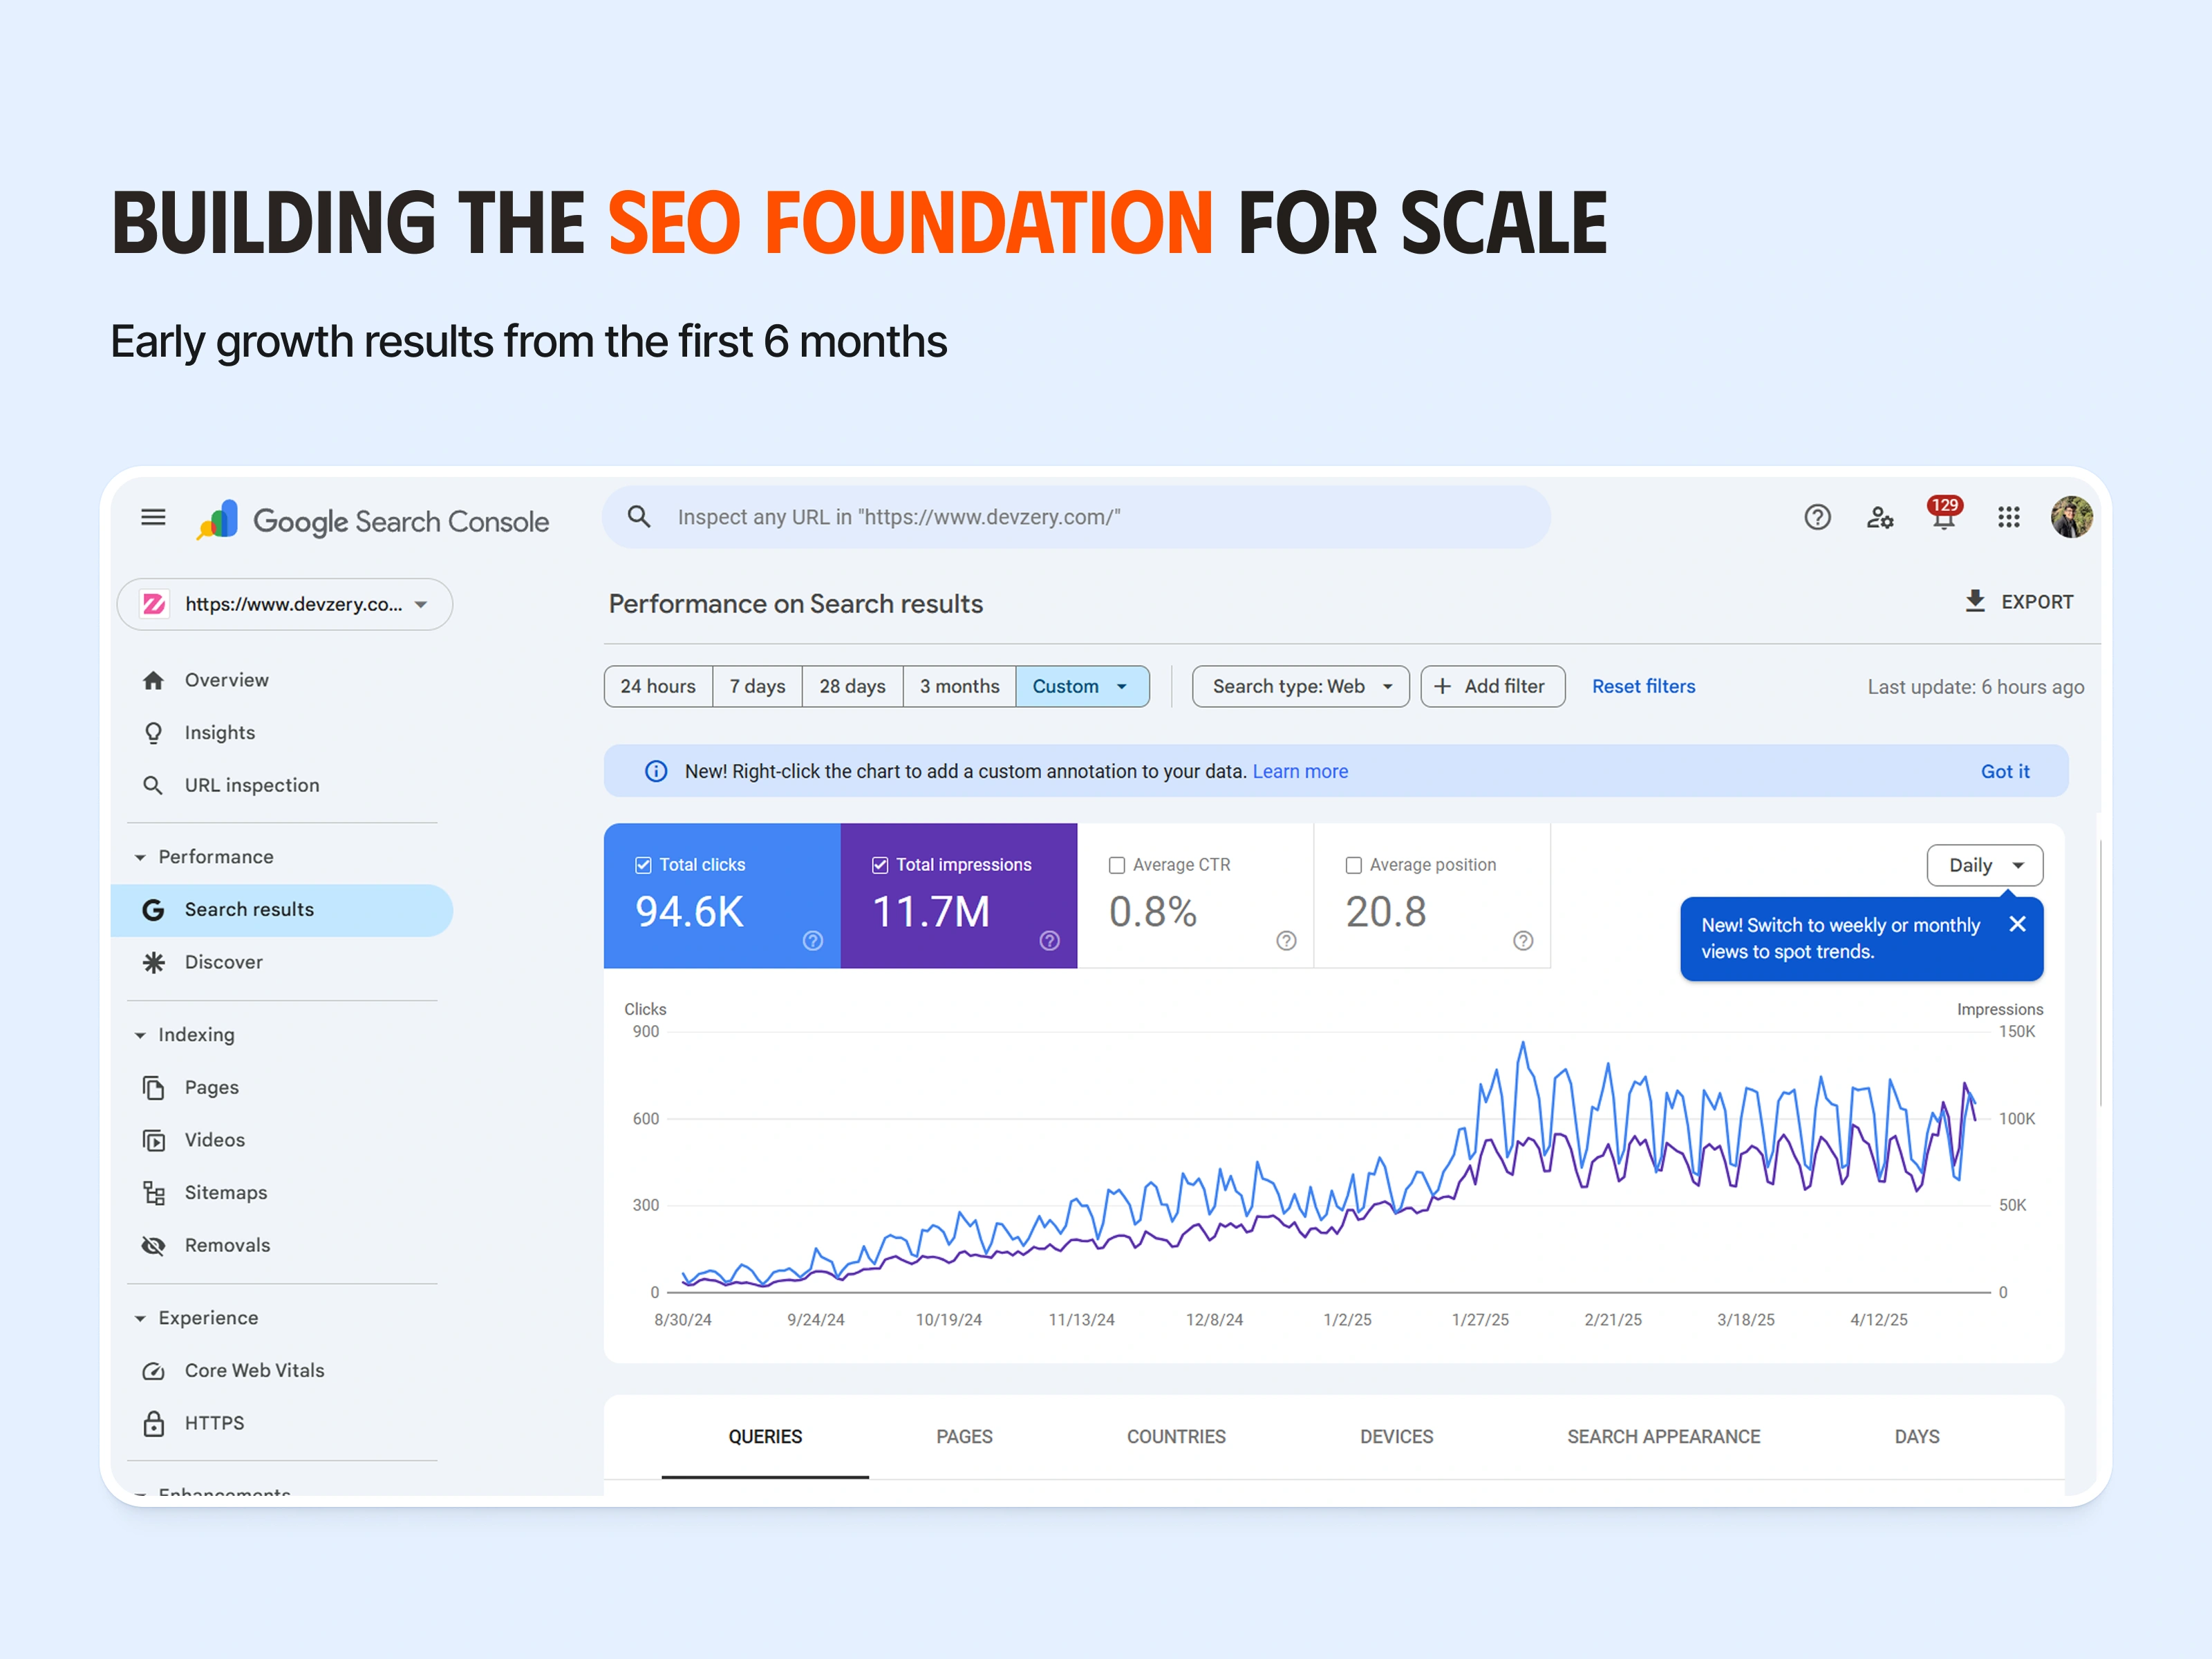The height and width of the screenshot is (1659, 2212).
Task: Open the users and permissions settings icon
Action: click(x=1880, y=517)
